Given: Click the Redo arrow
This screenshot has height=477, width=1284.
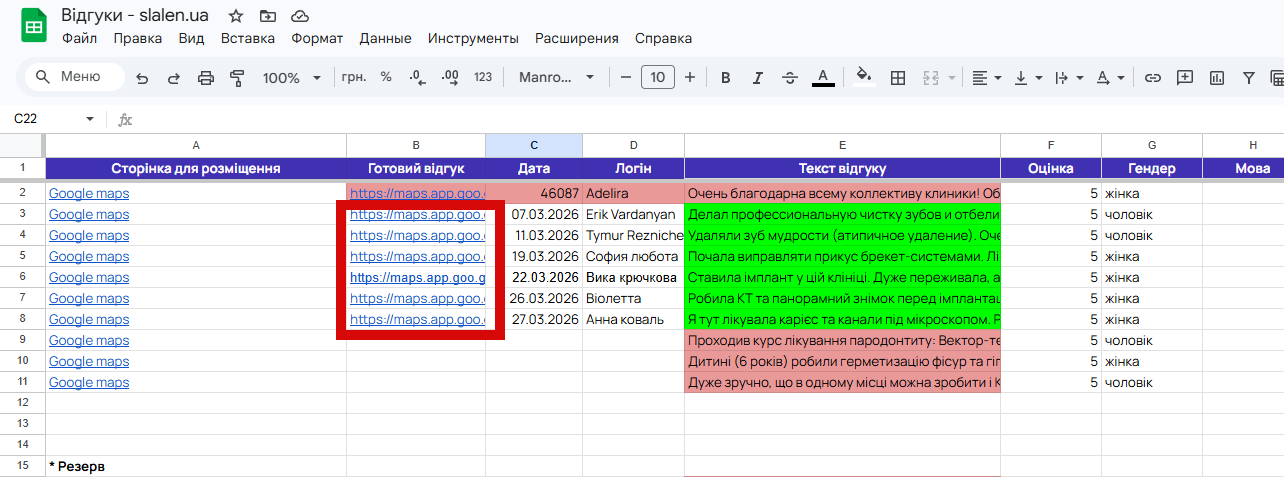Looking at the screenshot, I should click(174, 77).
